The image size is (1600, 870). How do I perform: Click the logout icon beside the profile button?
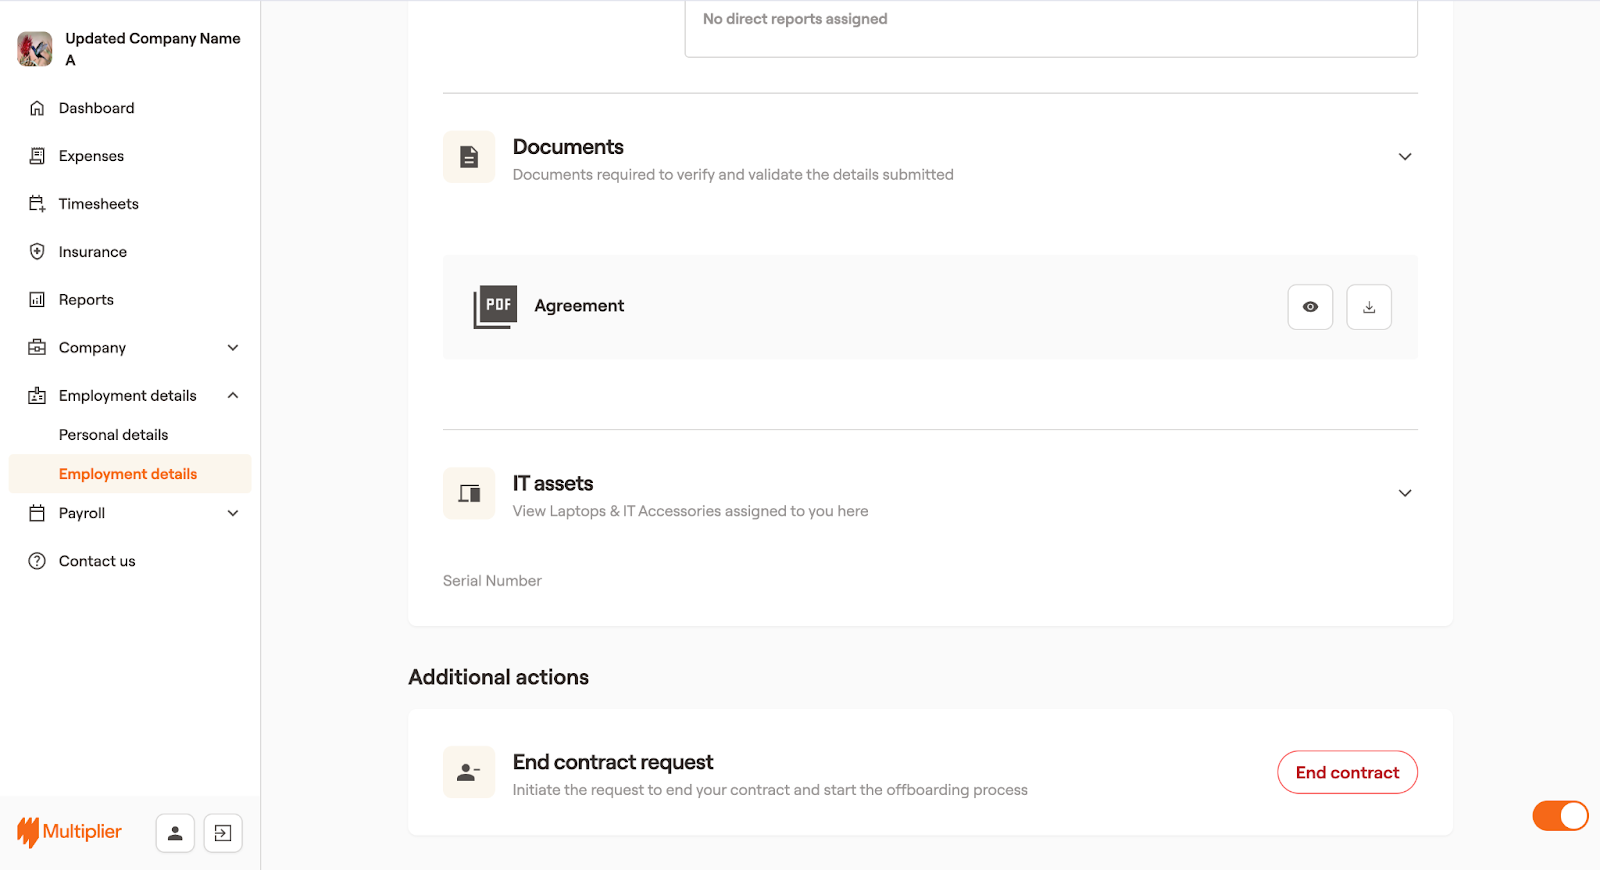click(223, 833)
